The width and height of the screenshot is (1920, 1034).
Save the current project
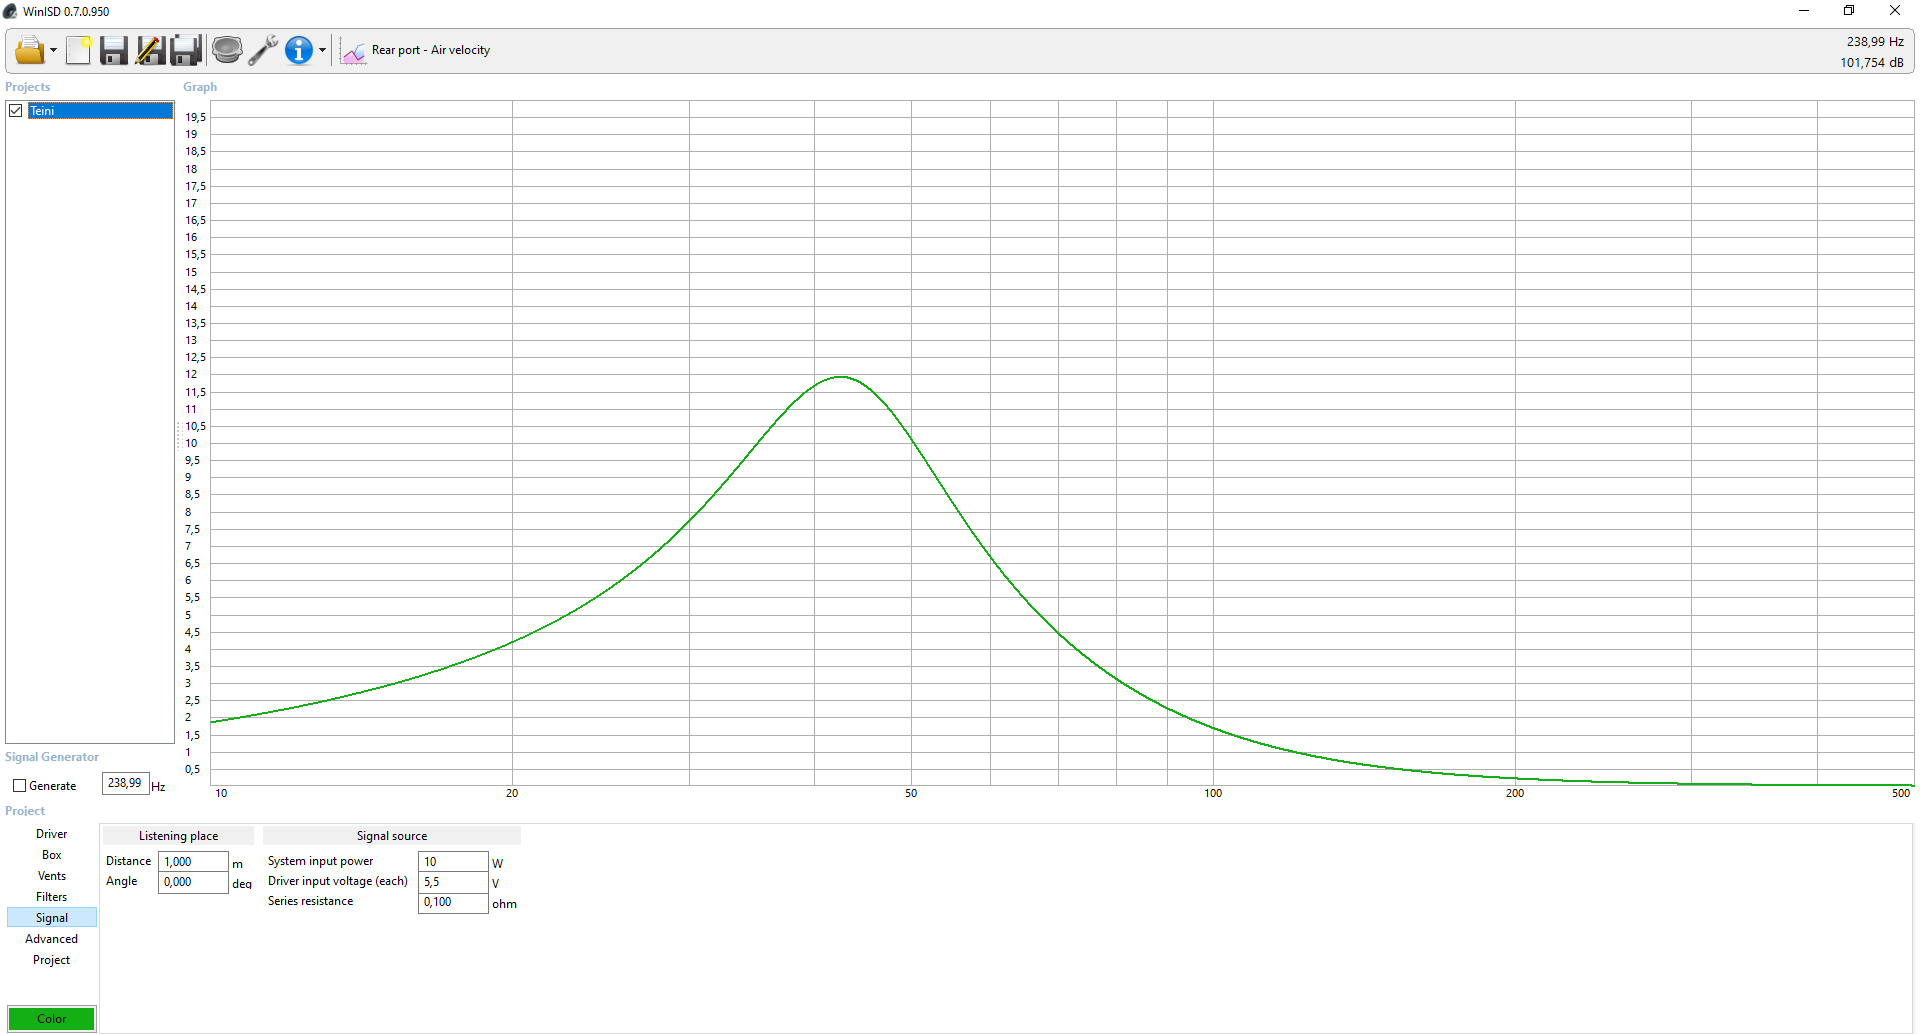pyautogui.click(x=113, y=50)
